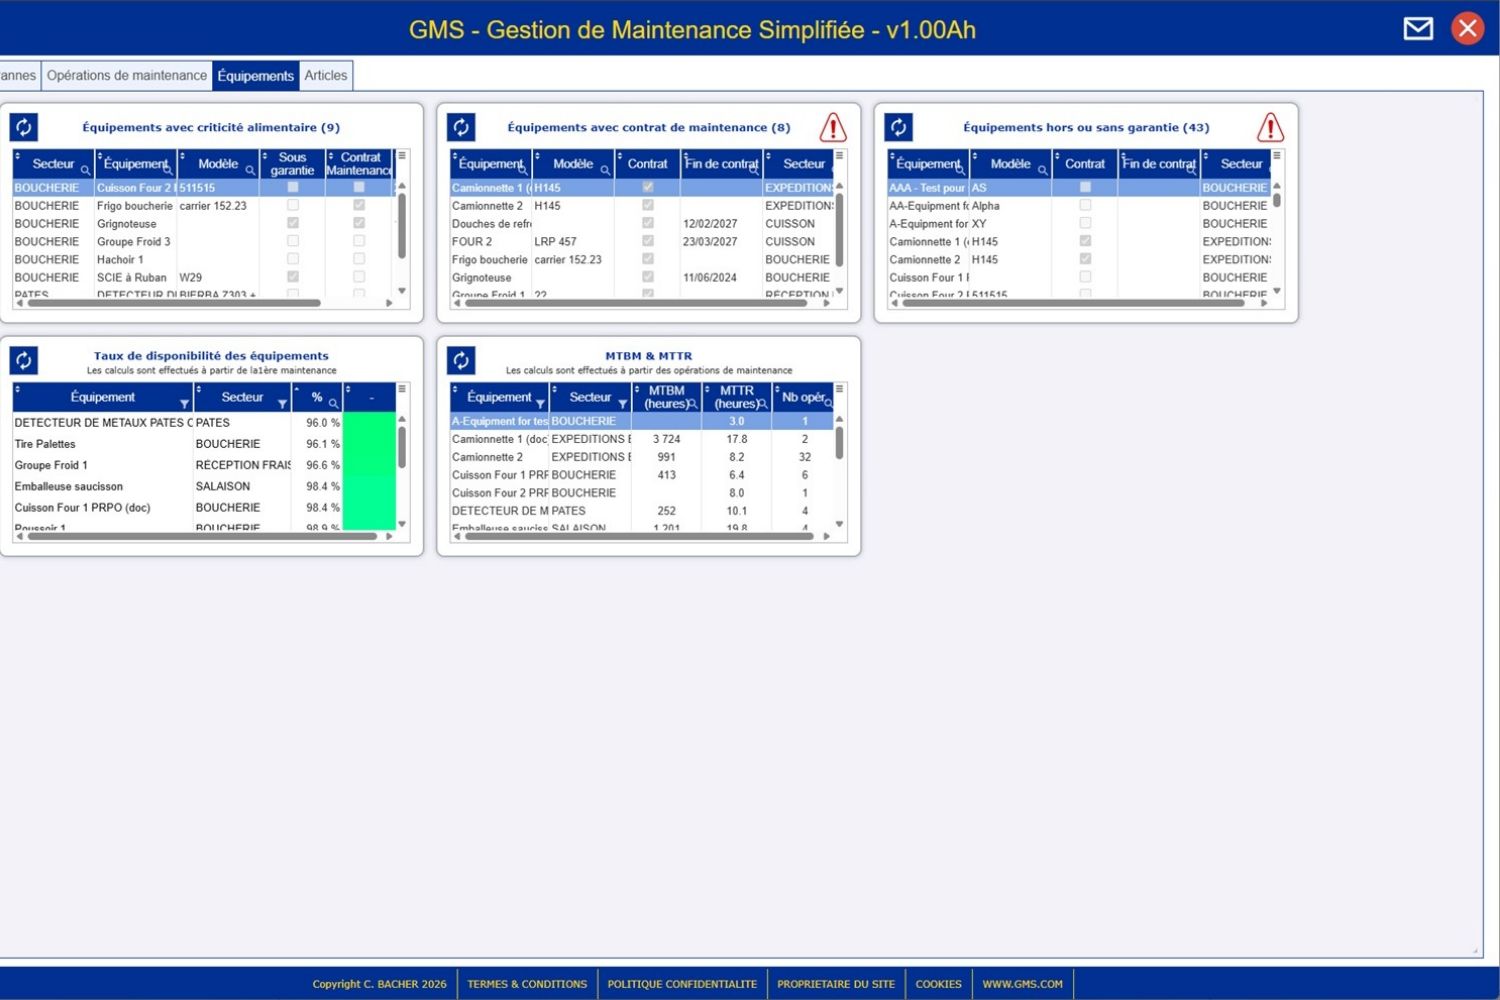The image size is (1500, 1000).
Task: Click the green availability bar for Tire Palettes
Action: coord(369,444)
